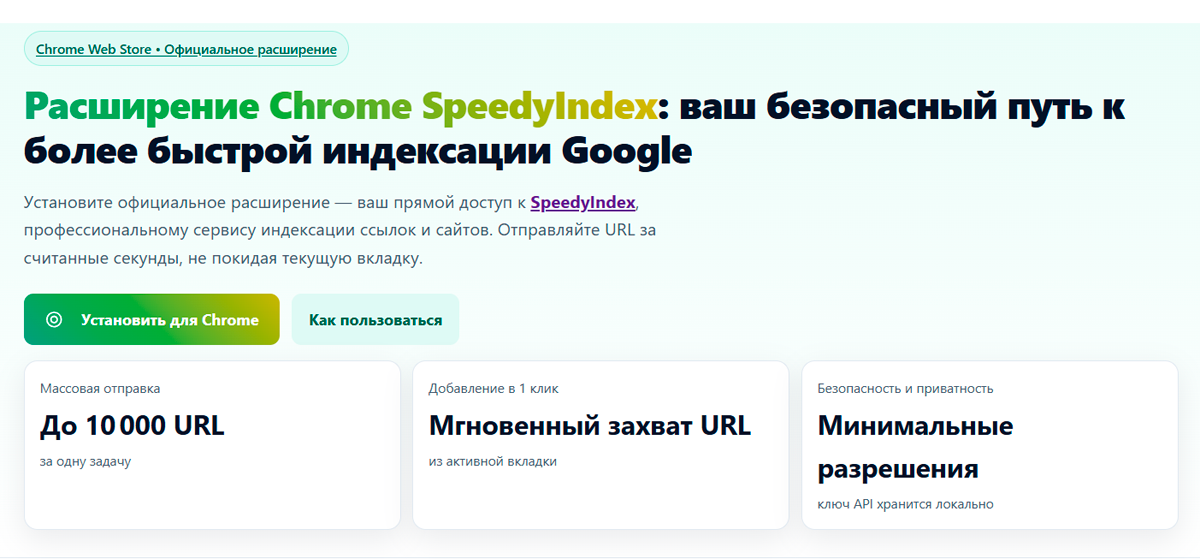
Task: Open the Chrome Web Store badge link
Action: (x=93, y=49)
